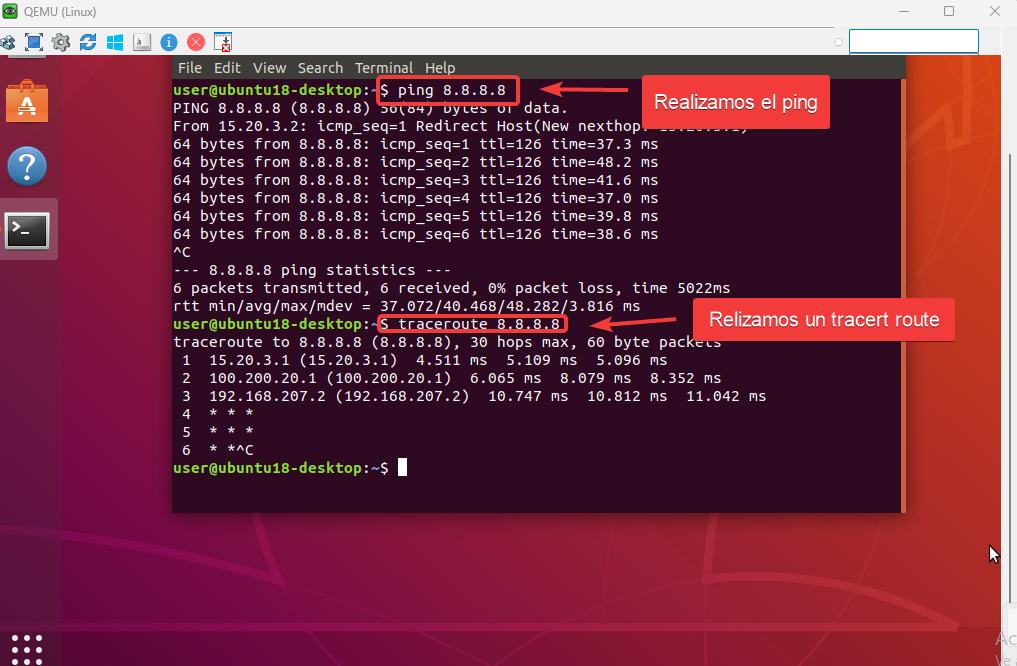Click the red circle X icon
The image size is (1017, 666).
coord(196,42)
